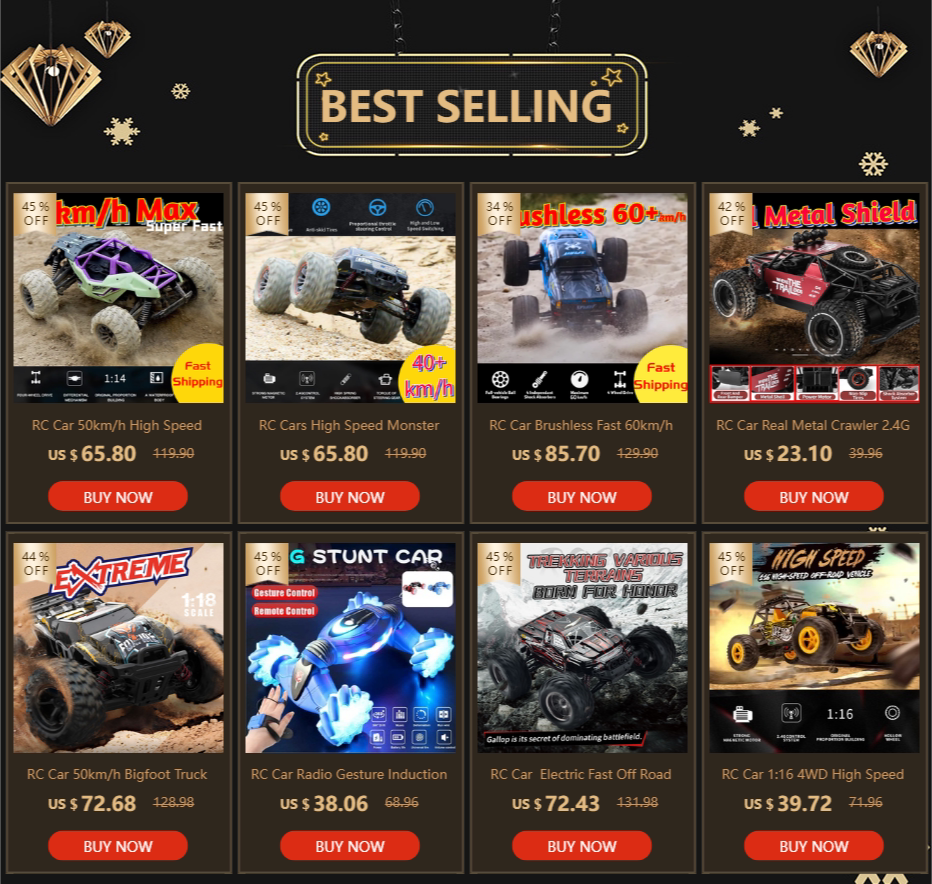932x884 pixels.
Task: Open the RC Car Brushless Fast 60km/h title
Action: [x=581, y=425]
